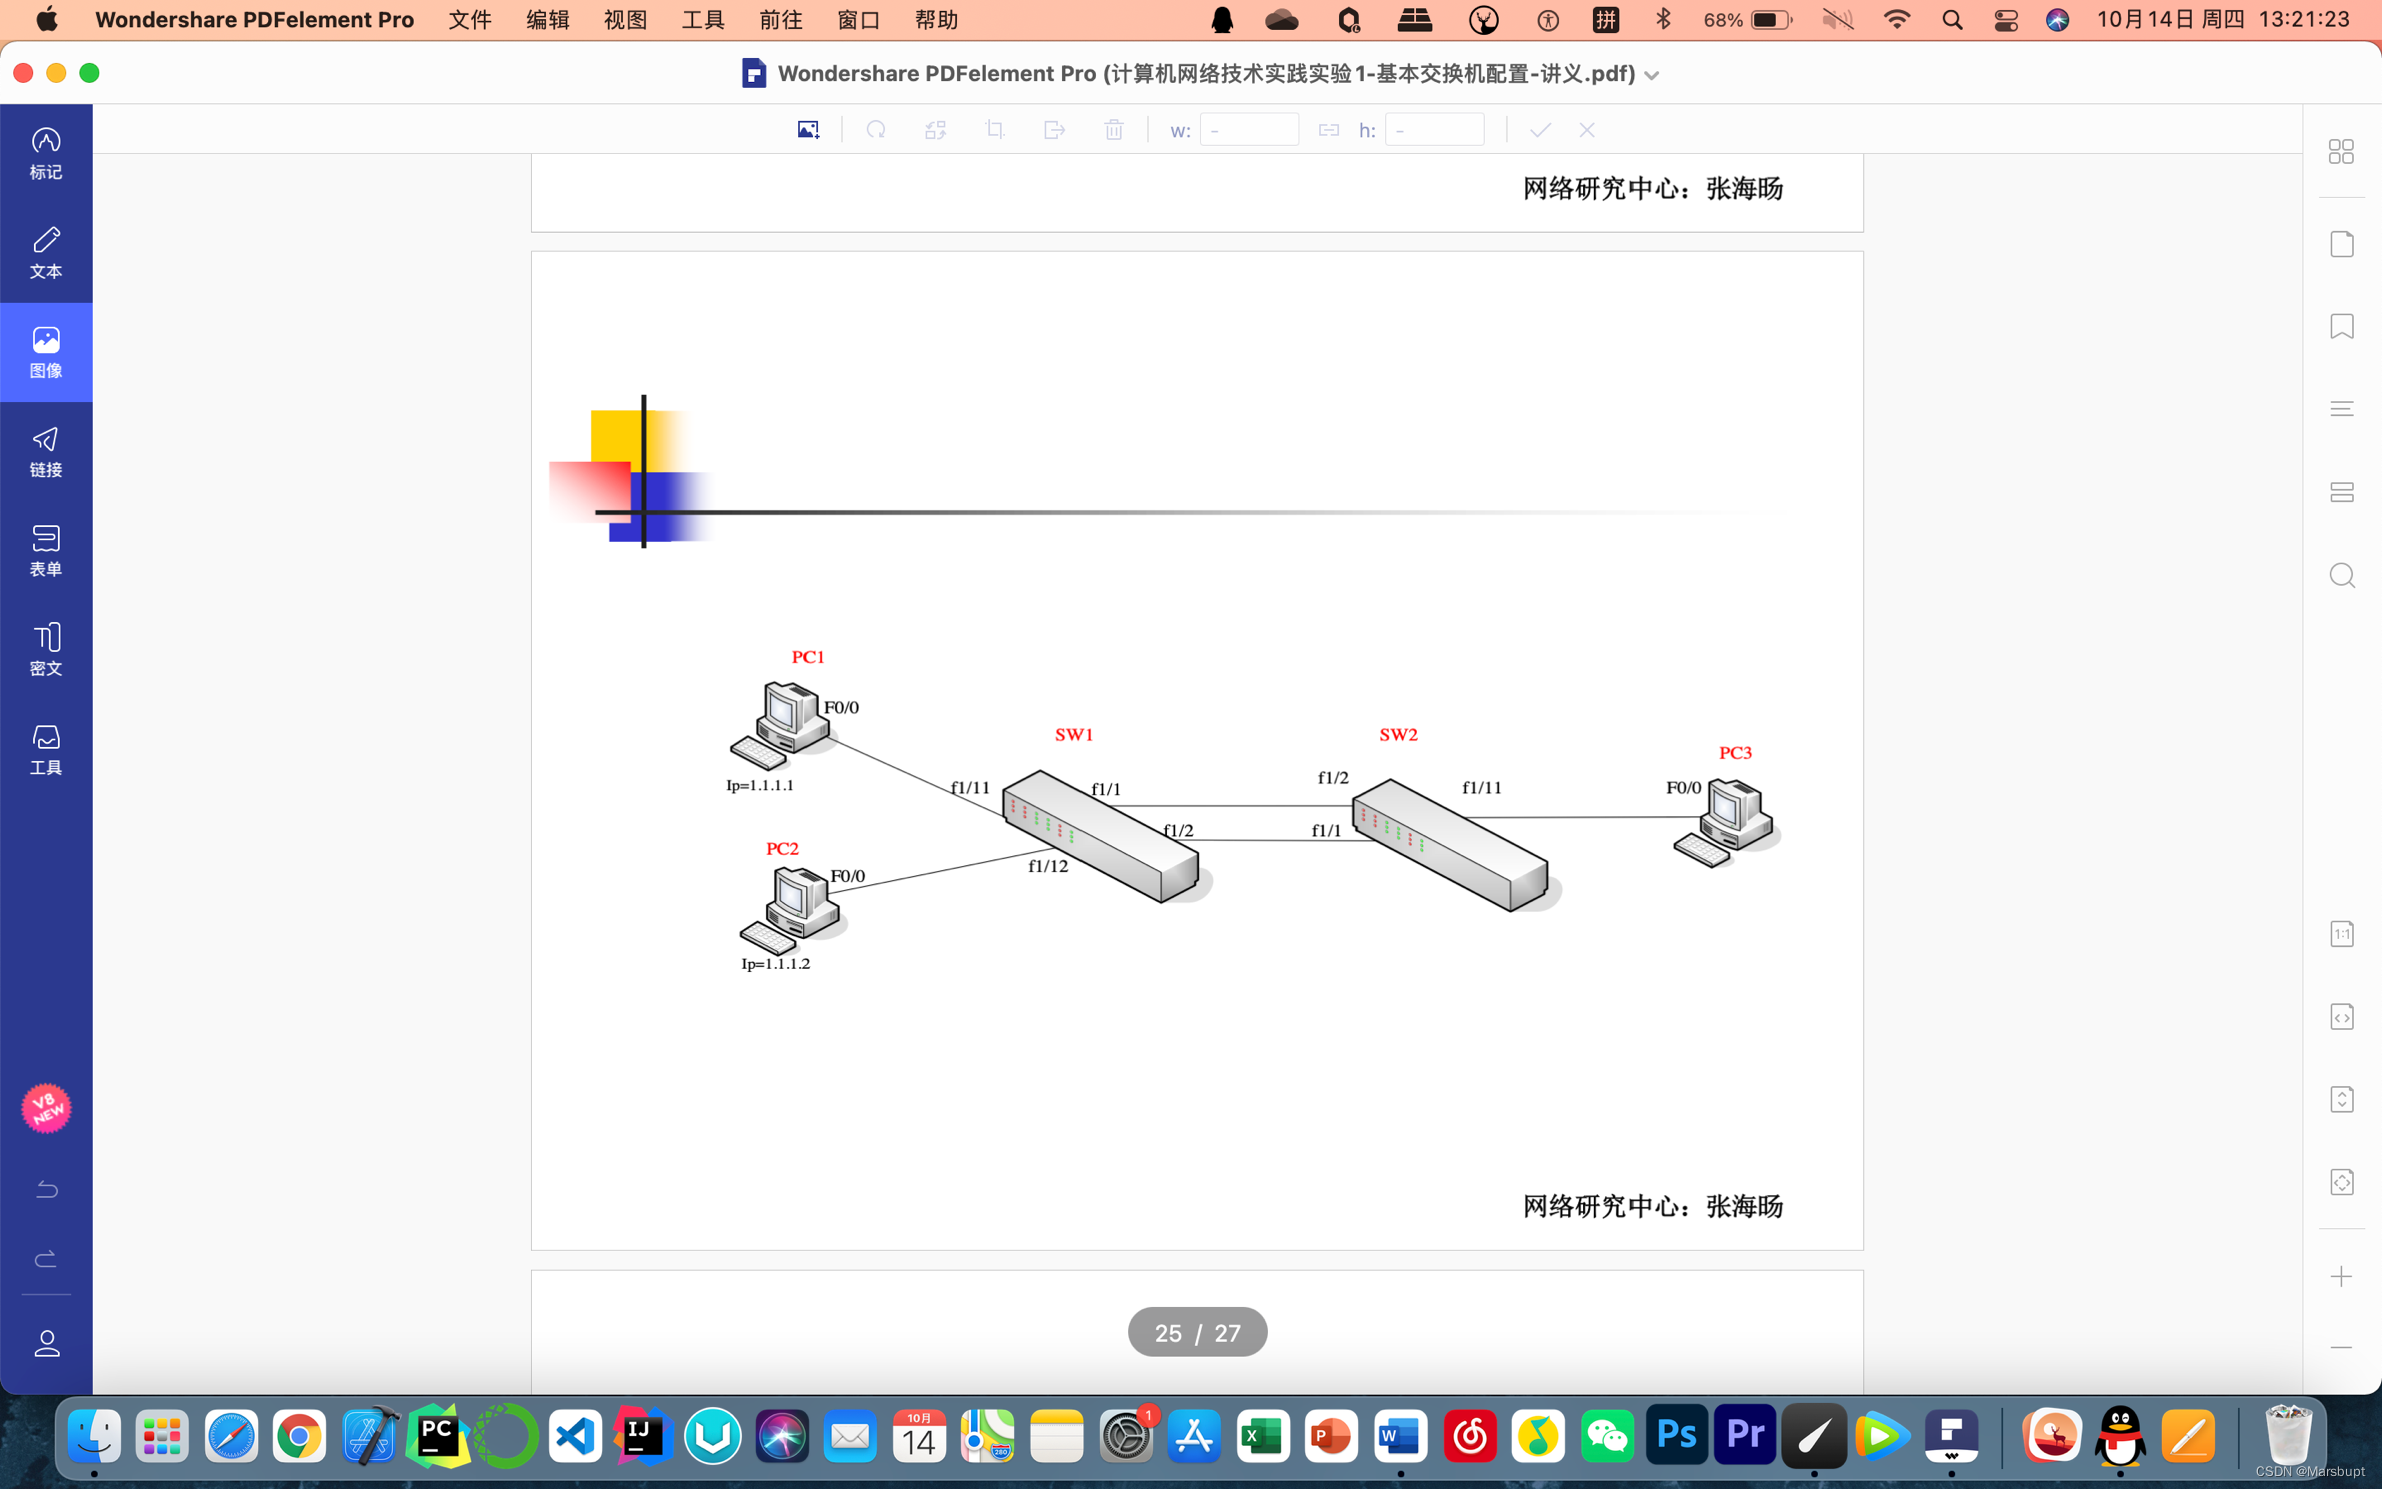The height and width of the screenshot is (1489, 2382).
Task: Click the replace image toolbar icon
Action: pos(935,130)
